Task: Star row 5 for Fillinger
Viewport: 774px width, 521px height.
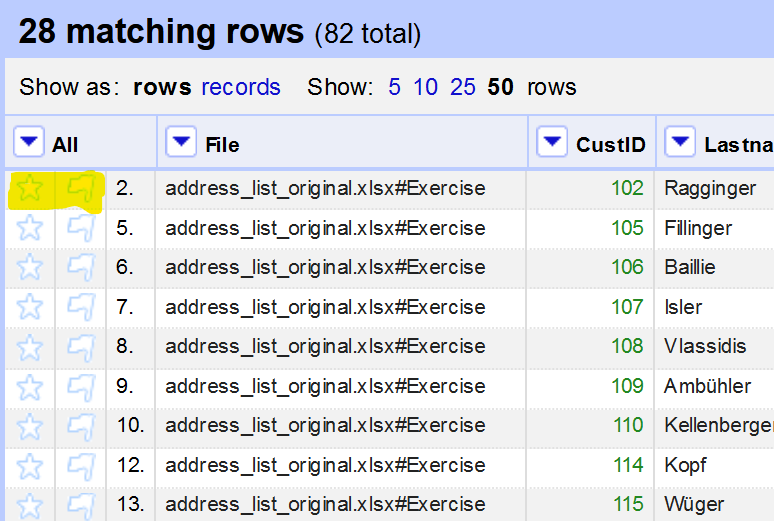Action: tap(30, 227)
